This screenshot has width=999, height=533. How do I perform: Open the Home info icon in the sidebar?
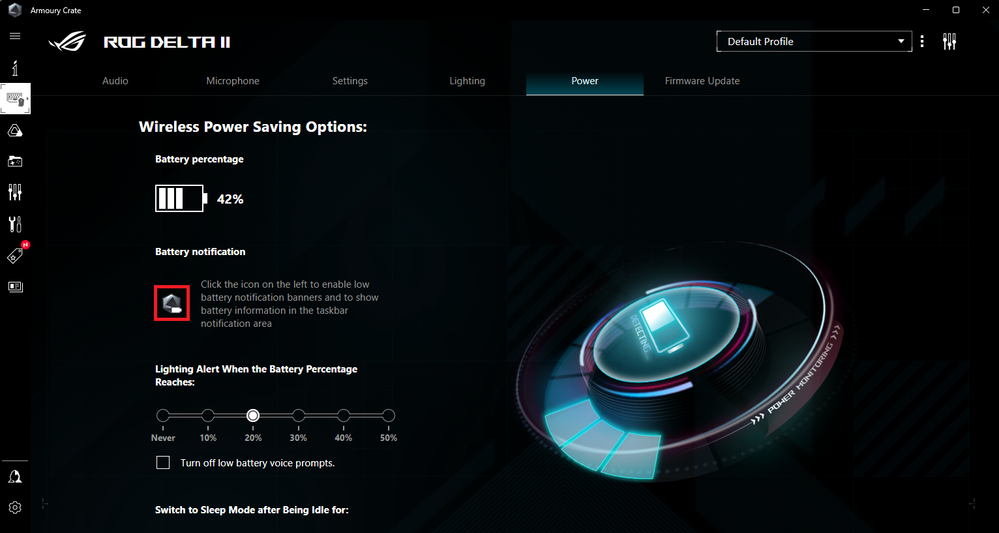point(15,67)
